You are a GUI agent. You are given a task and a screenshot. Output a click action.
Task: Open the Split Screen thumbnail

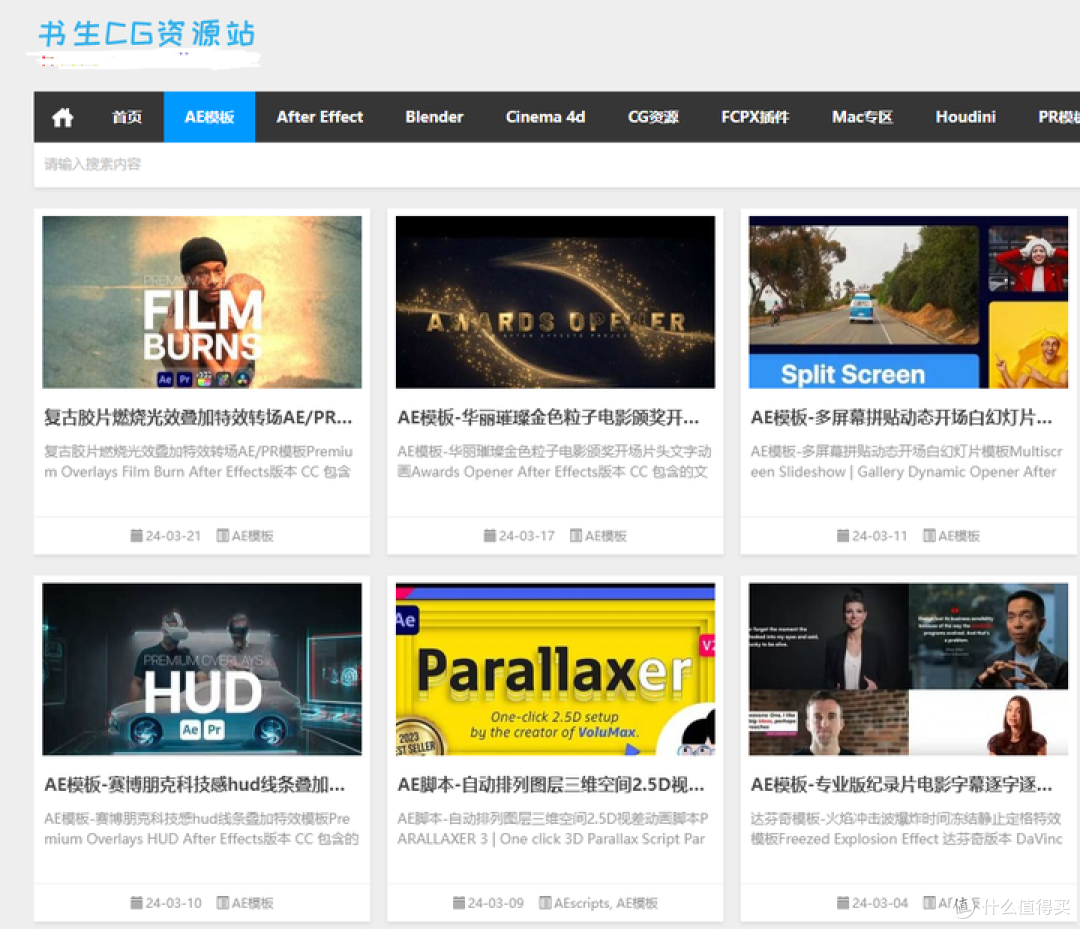point(908,302)
